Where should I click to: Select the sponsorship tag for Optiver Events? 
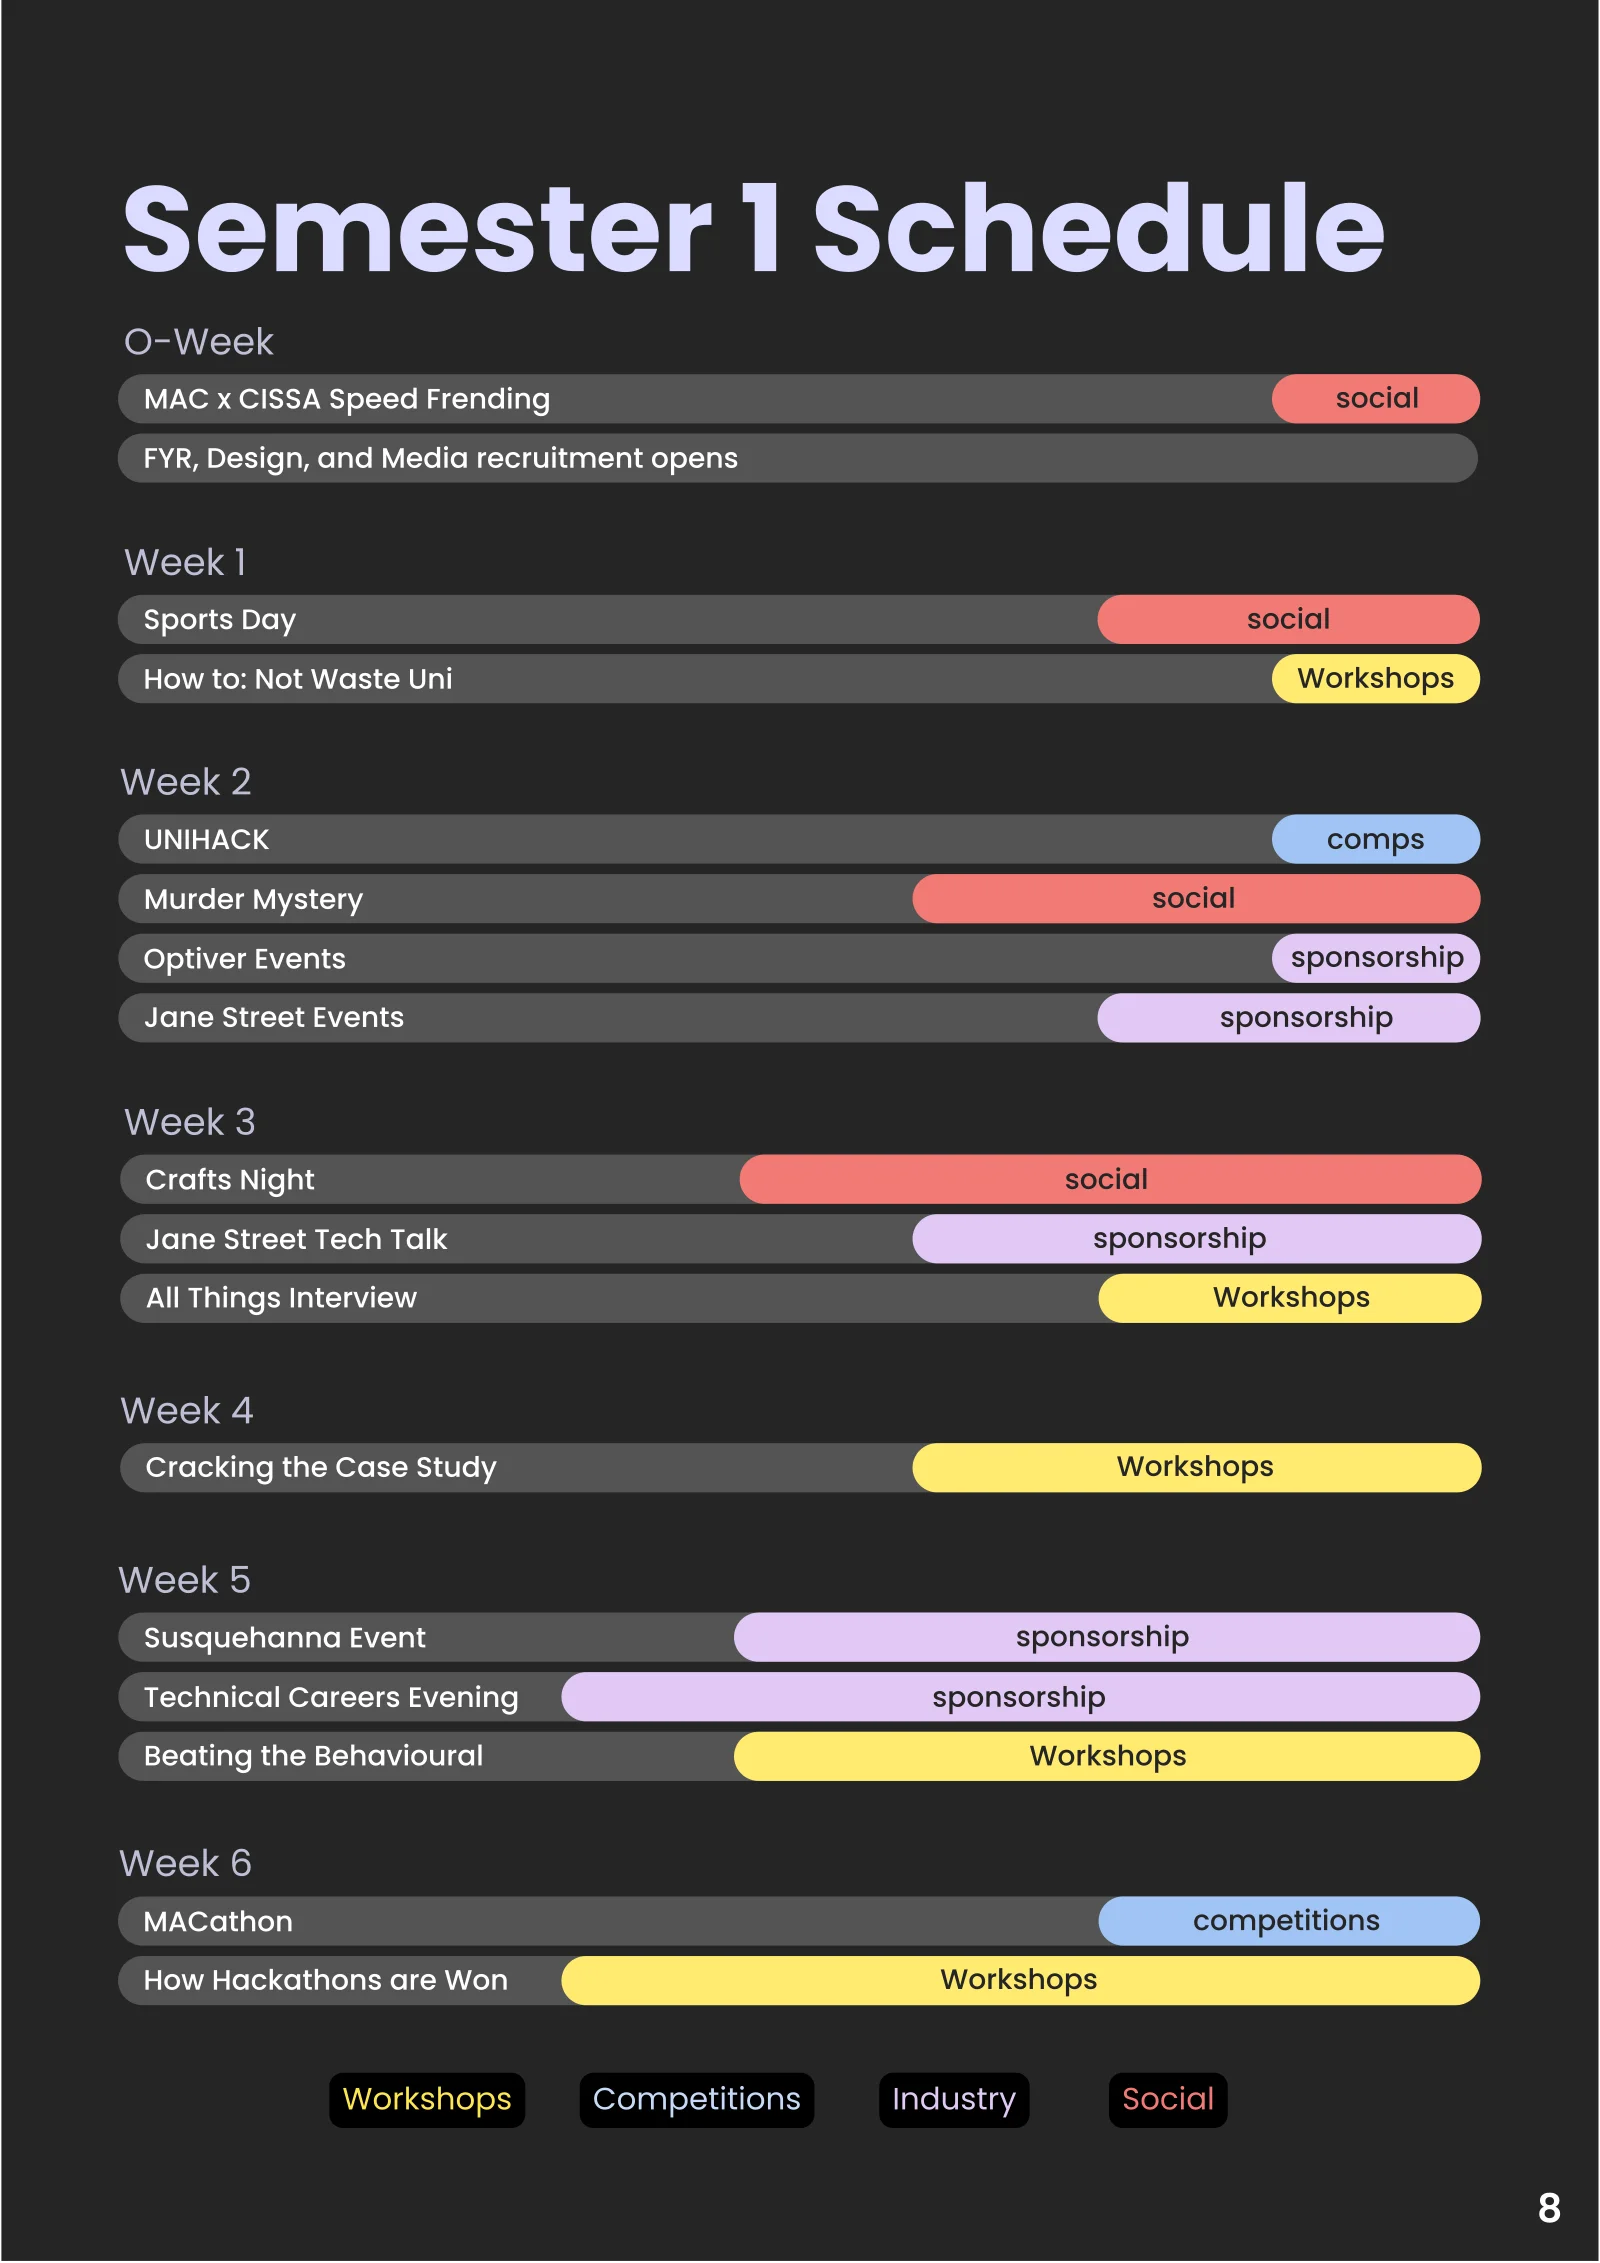(x=1376, y=958)
